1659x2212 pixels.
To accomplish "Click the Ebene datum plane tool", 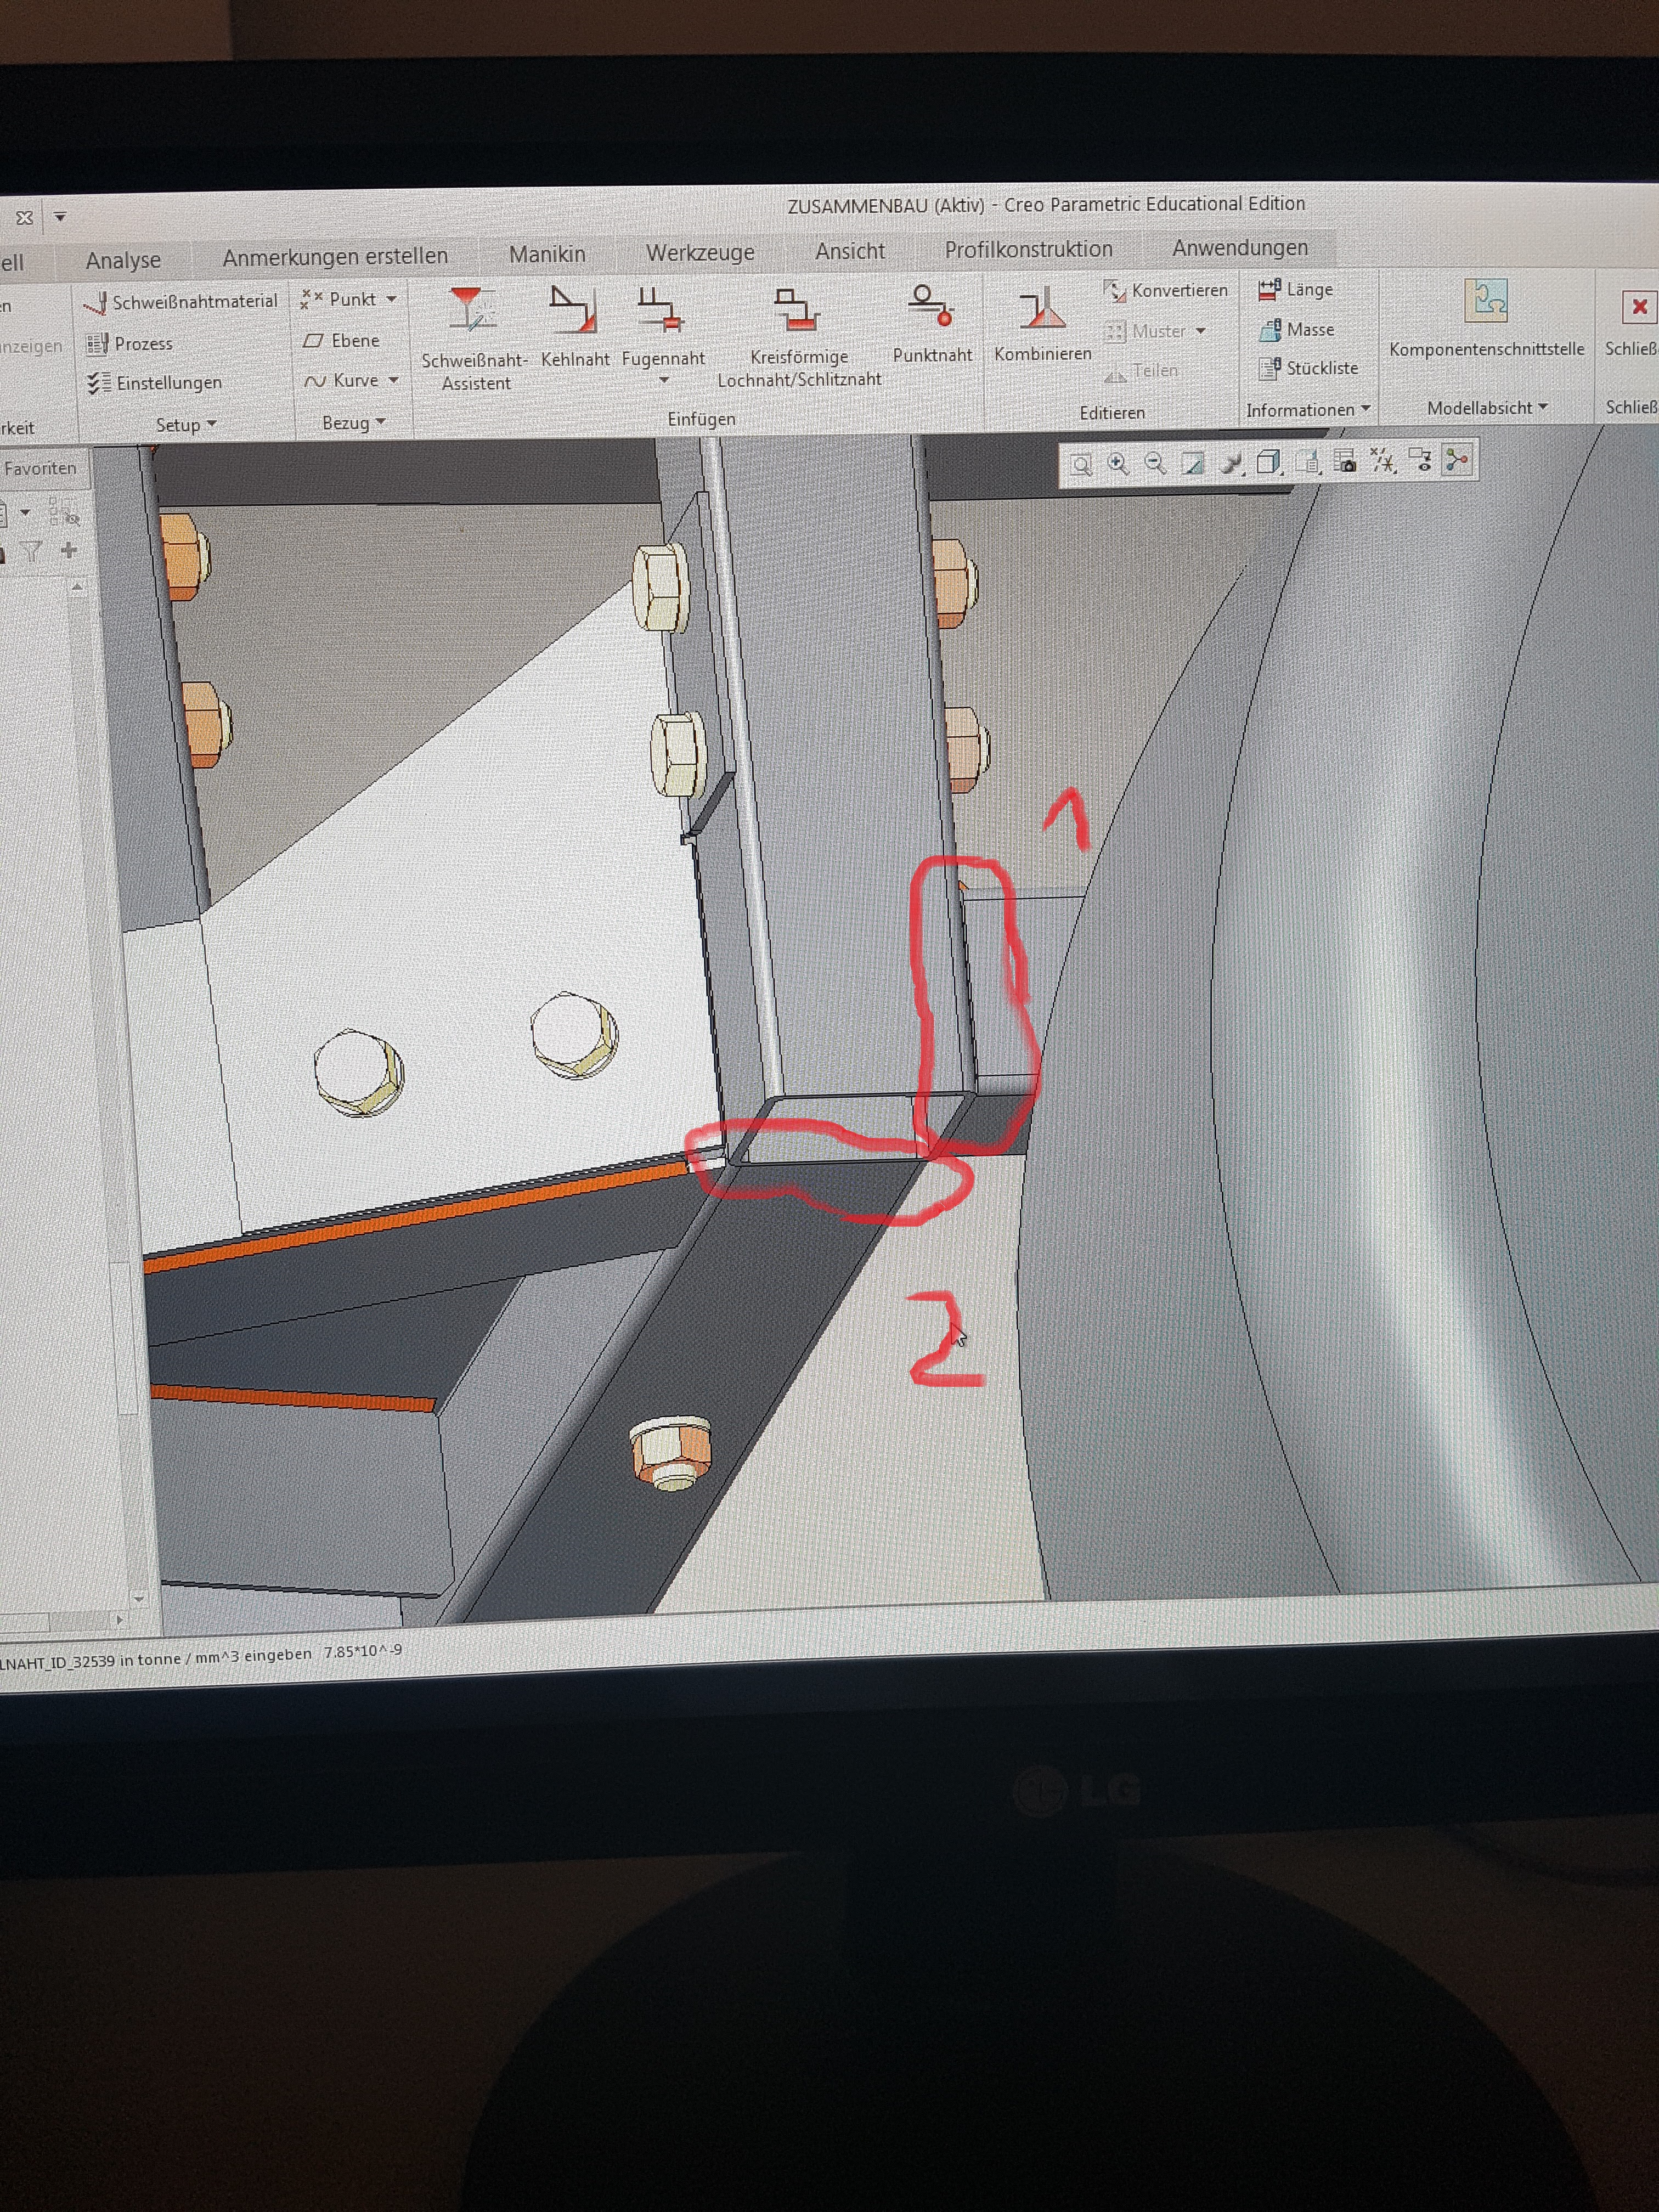I will coord(342,341).
